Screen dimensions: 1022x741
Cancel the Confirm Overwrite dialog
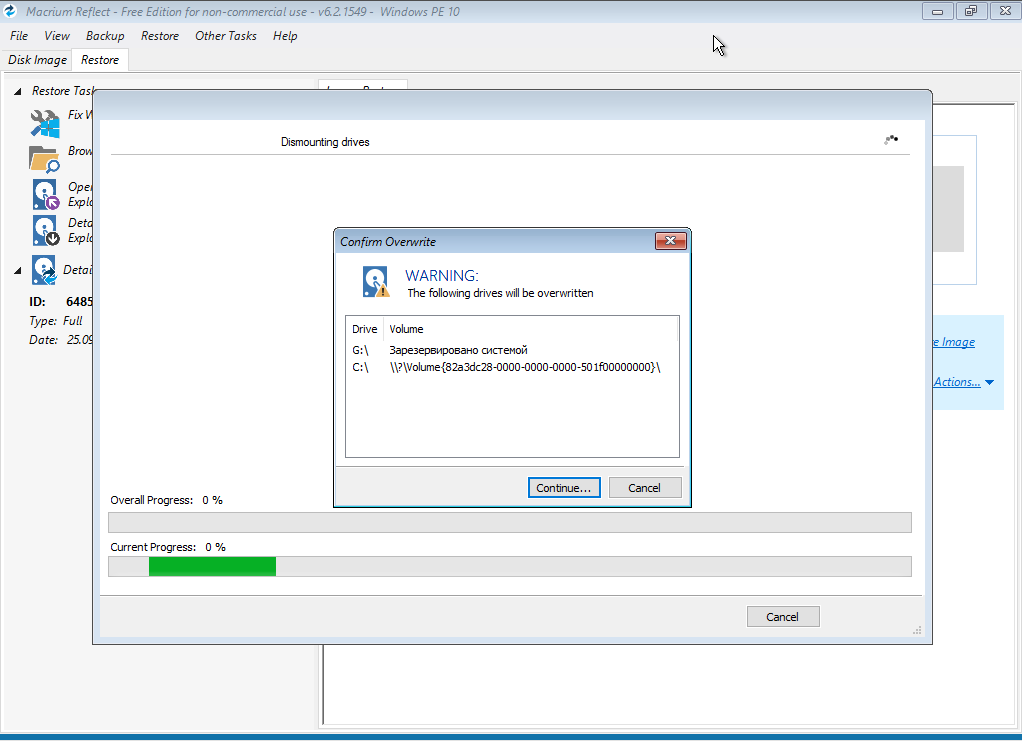click(645, 487)
